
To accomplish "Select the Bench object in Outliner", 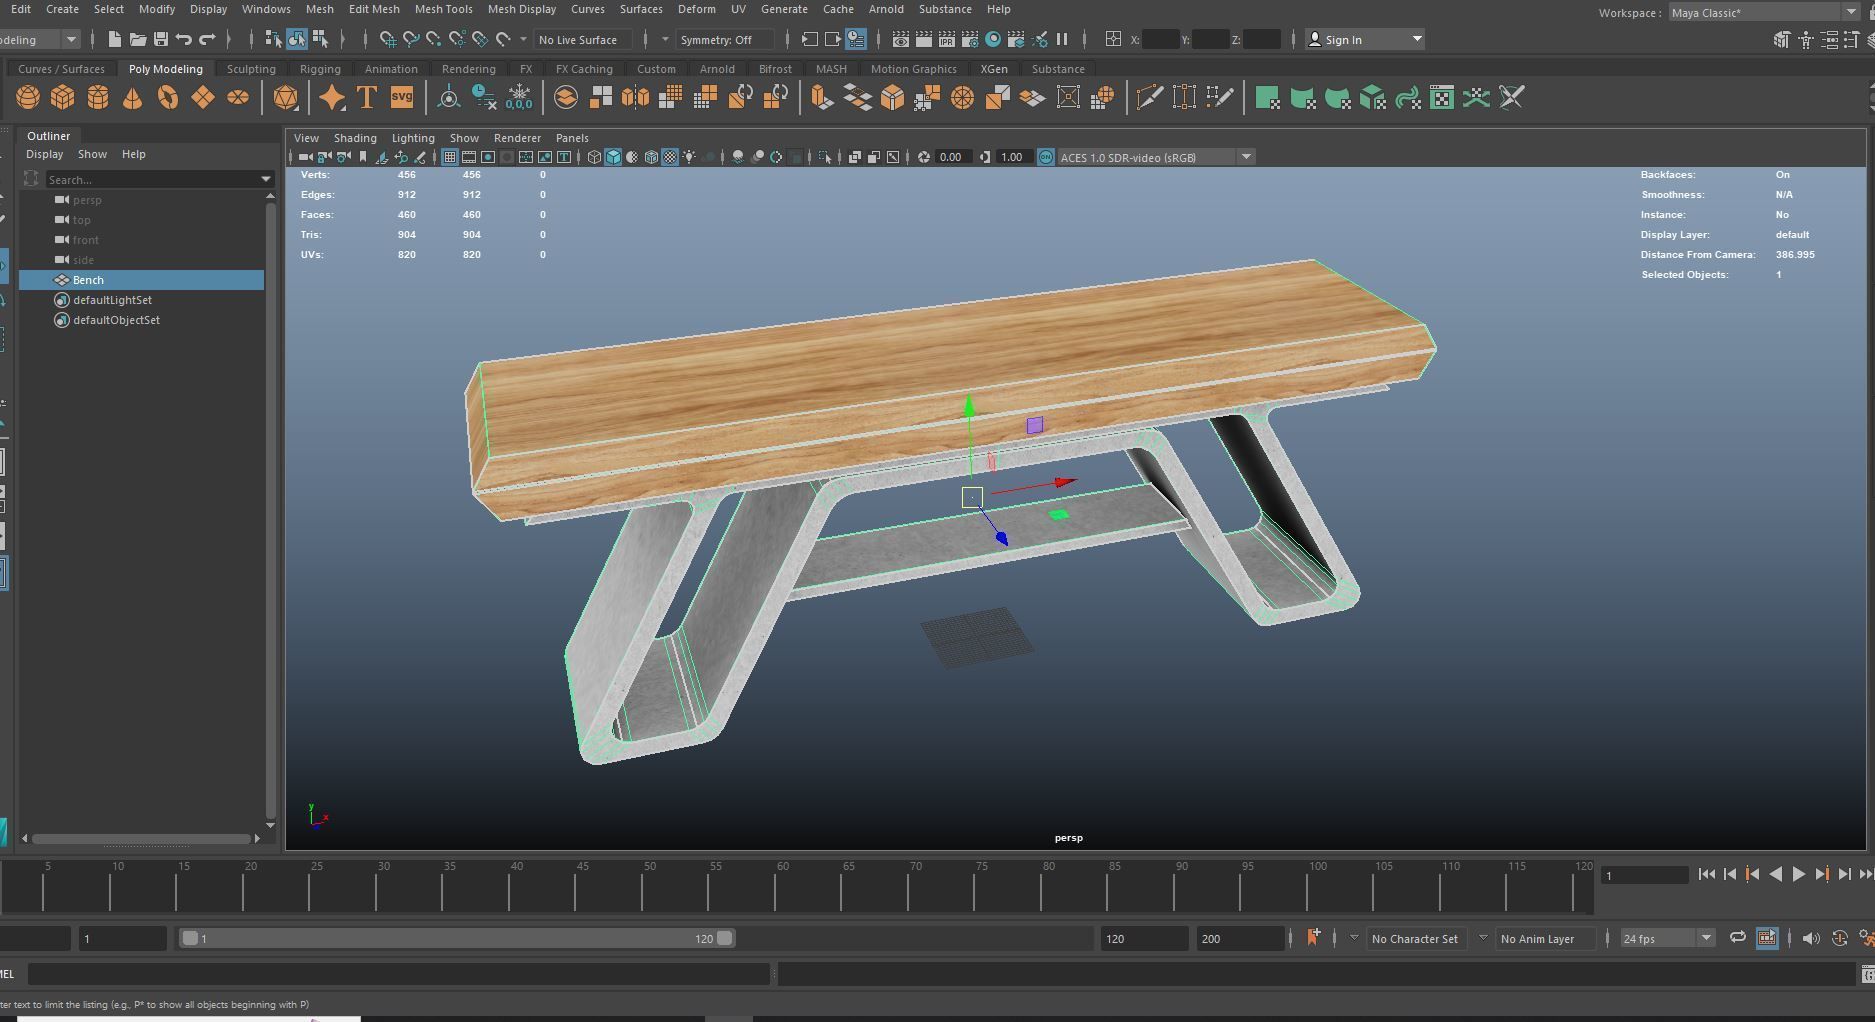I will [x=142, y=280].
